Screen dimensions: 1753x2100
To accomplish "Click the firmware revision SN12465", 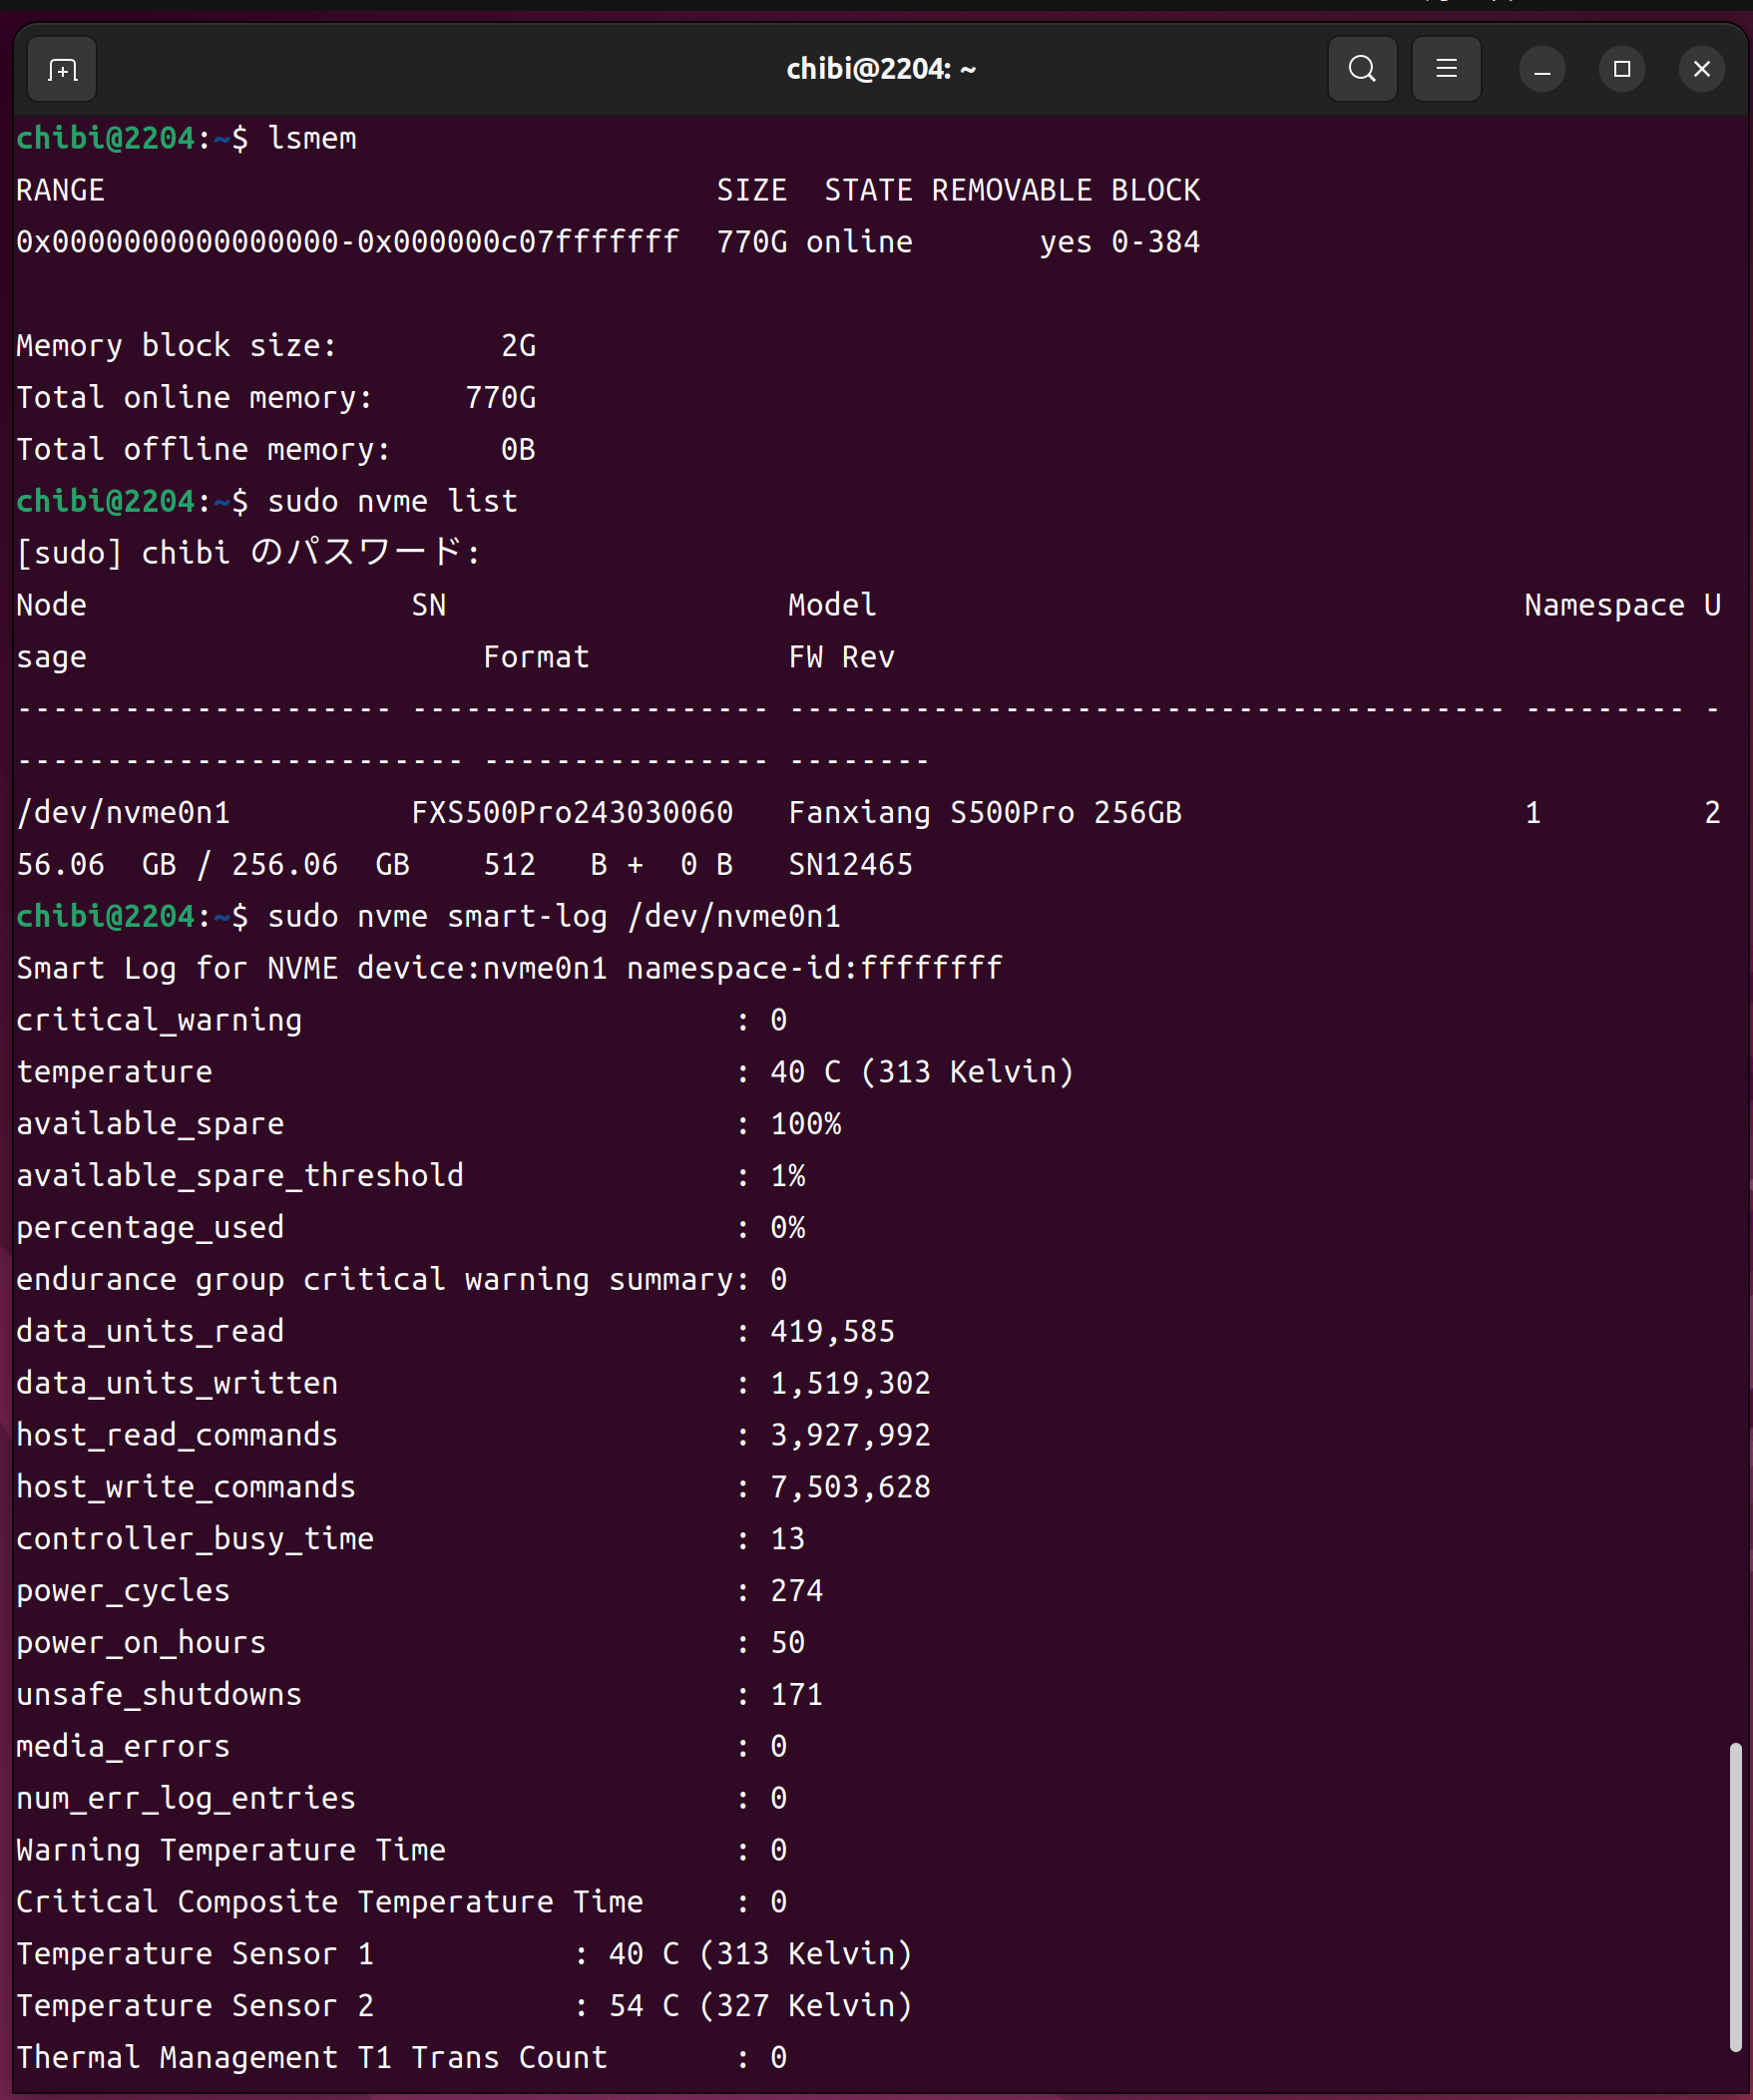I will coord(850,864).
